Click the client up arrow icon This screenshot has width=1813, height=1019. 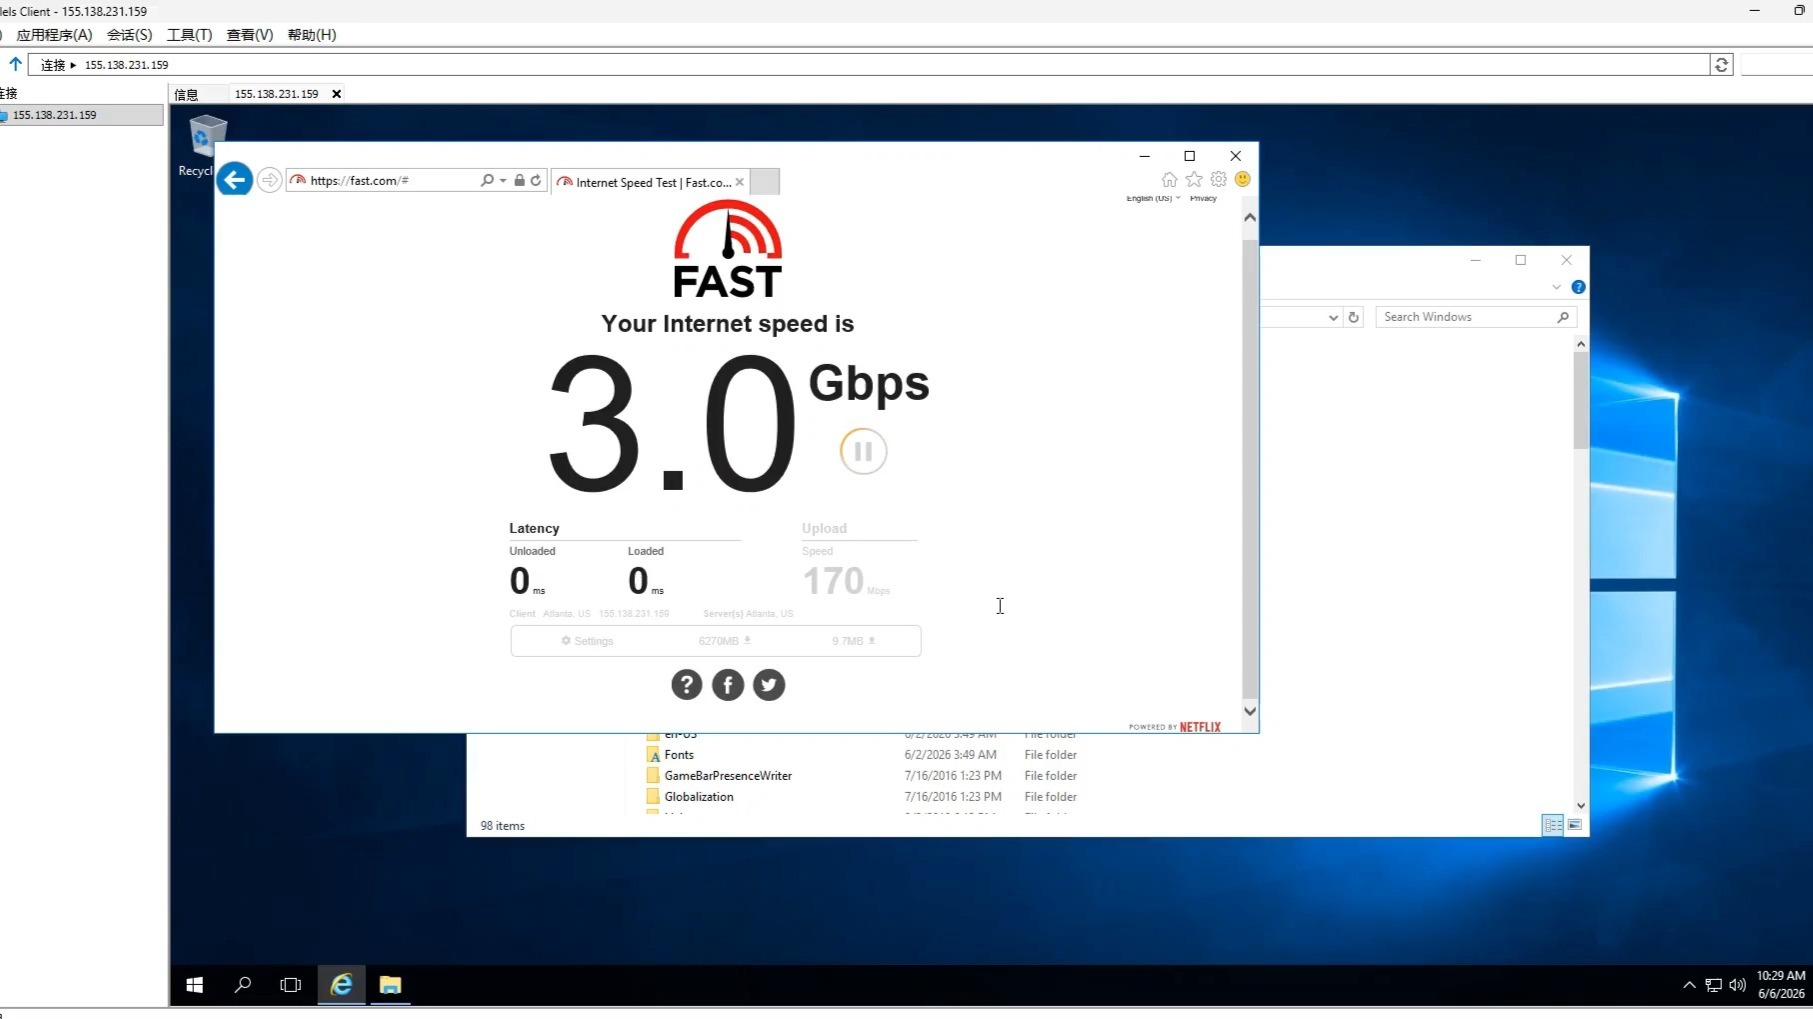(15, 64)
